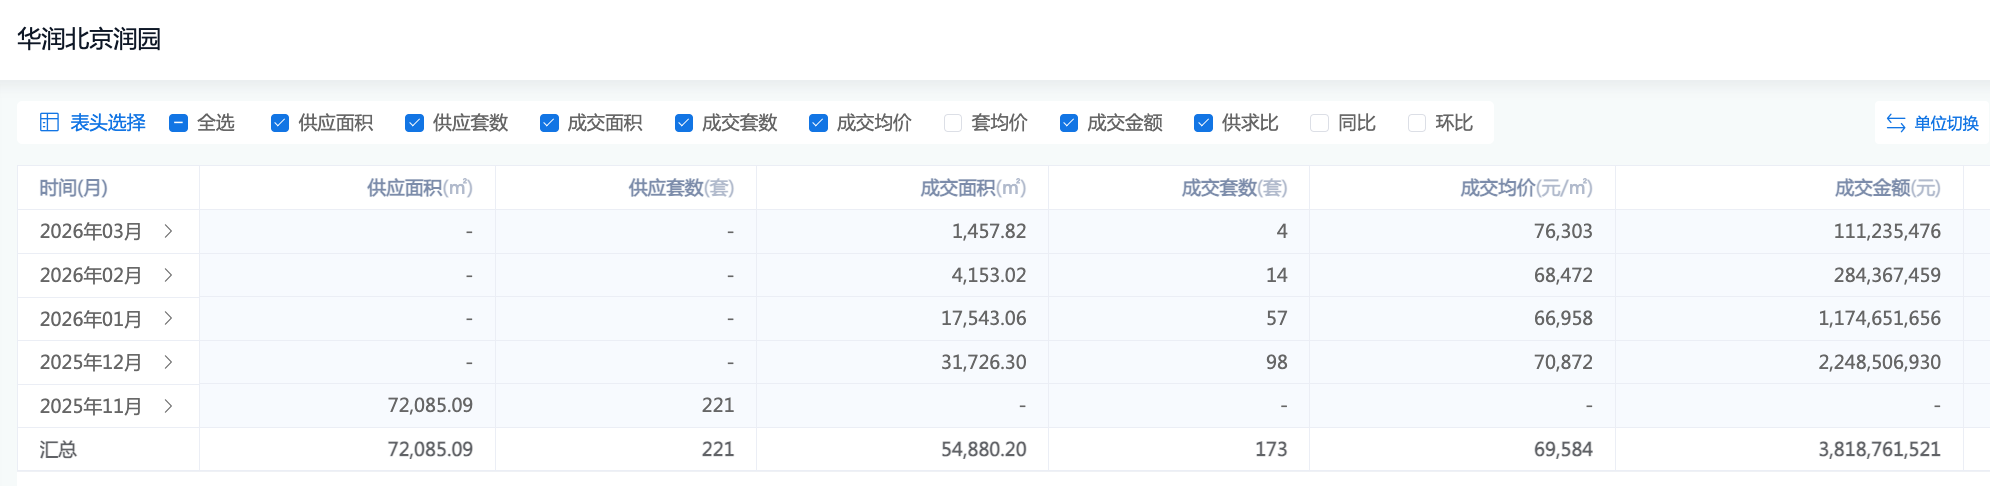The height and width of the screenshot is (486, 1990).
Task: Enable the 套均价 checkbox
Action: [x=953, y=123]
